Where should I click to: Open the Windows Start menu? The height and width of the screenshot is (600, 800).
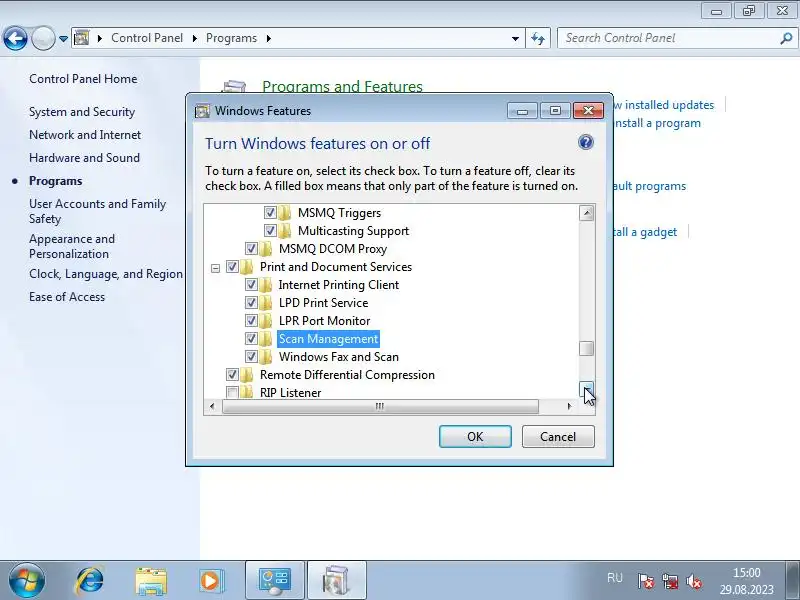tap(27, 581)
